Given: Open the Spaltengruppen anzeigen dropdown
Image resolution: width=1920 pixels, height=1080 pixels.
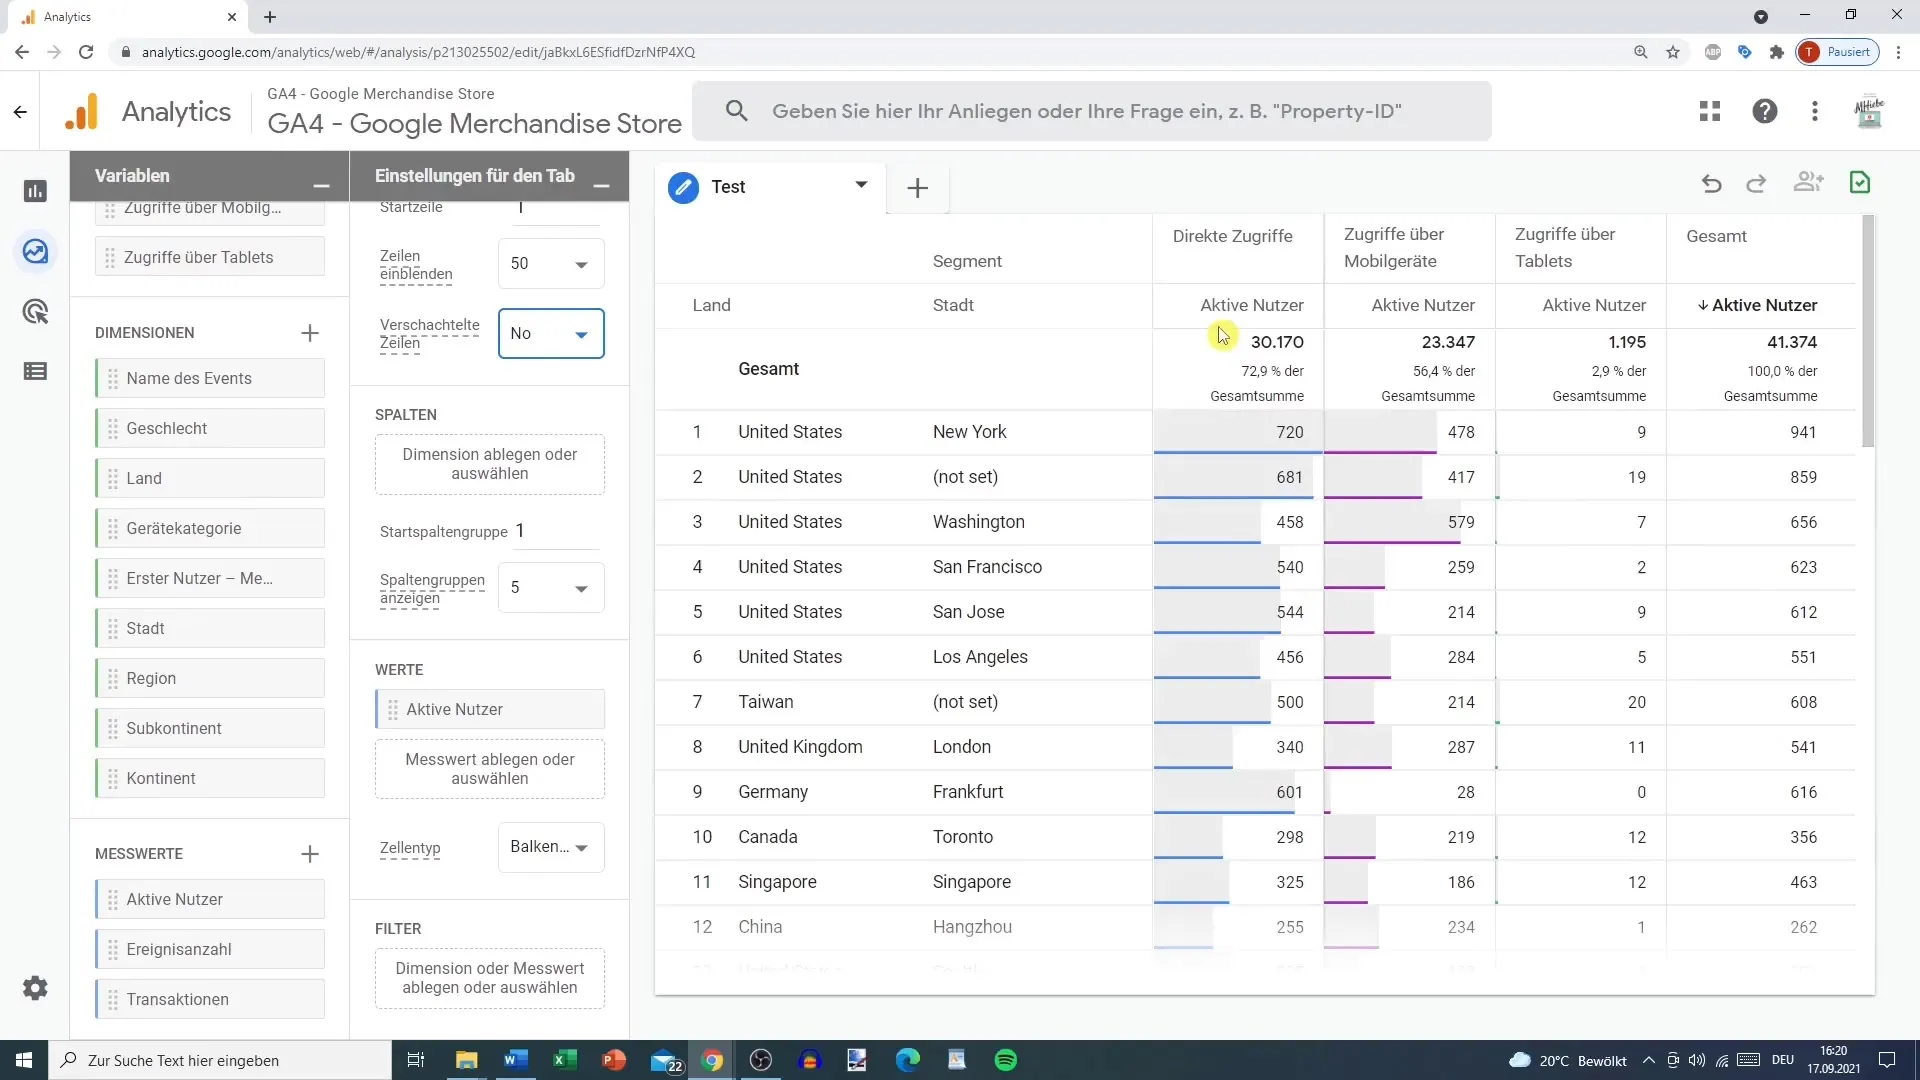Looking at the screenshot, I should [x=551, y=588].
